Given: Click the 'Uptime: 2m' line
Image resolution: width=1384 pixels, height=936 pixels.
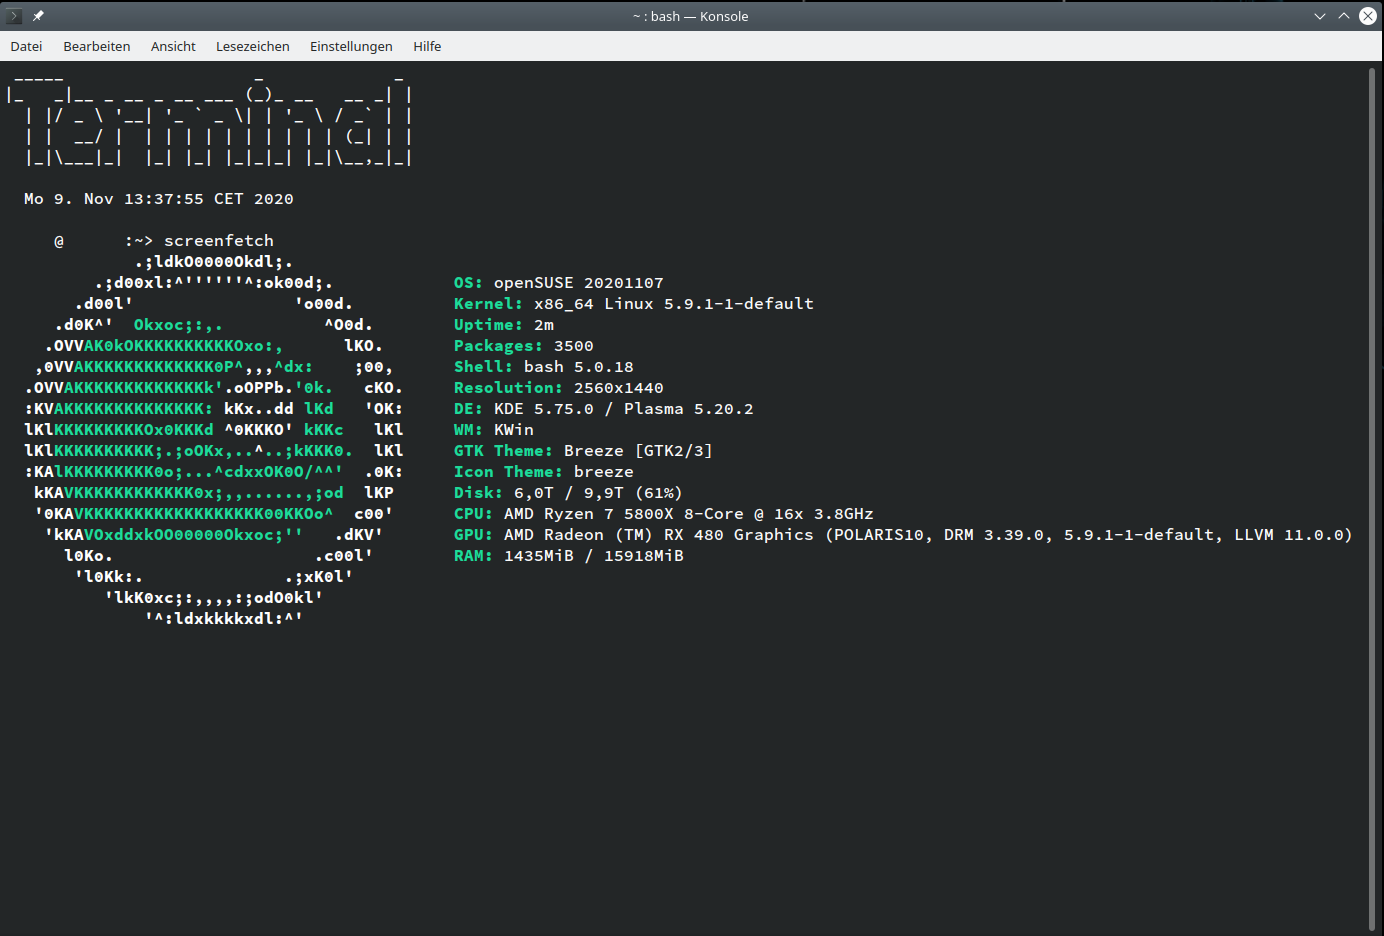Looking at the screenshot, I should click(x=504, y=325).
